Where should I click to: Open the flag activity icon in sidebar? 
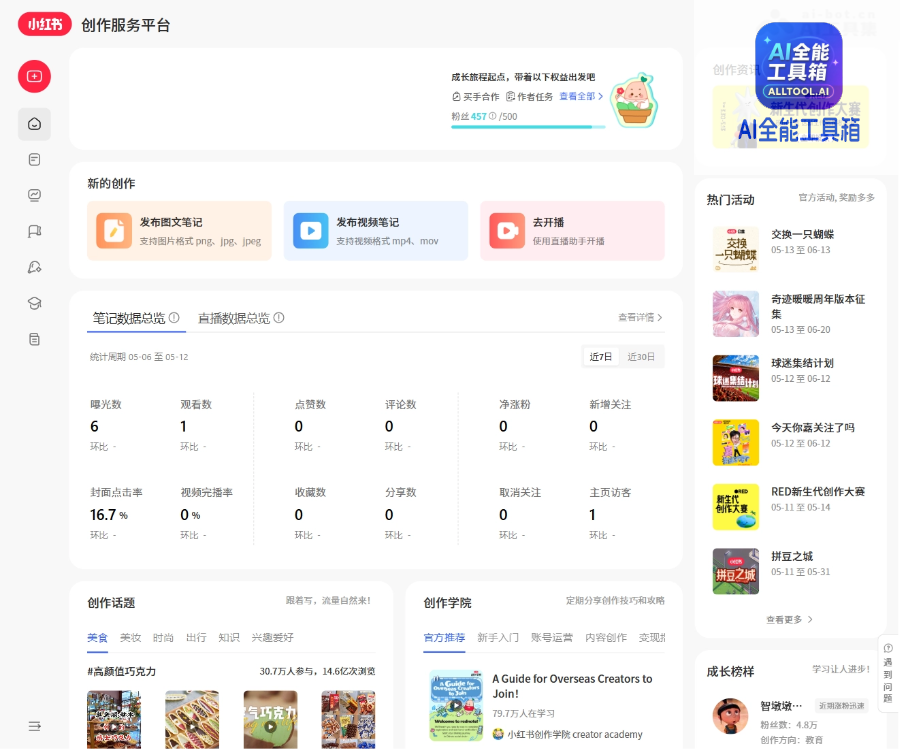point(34,231)
